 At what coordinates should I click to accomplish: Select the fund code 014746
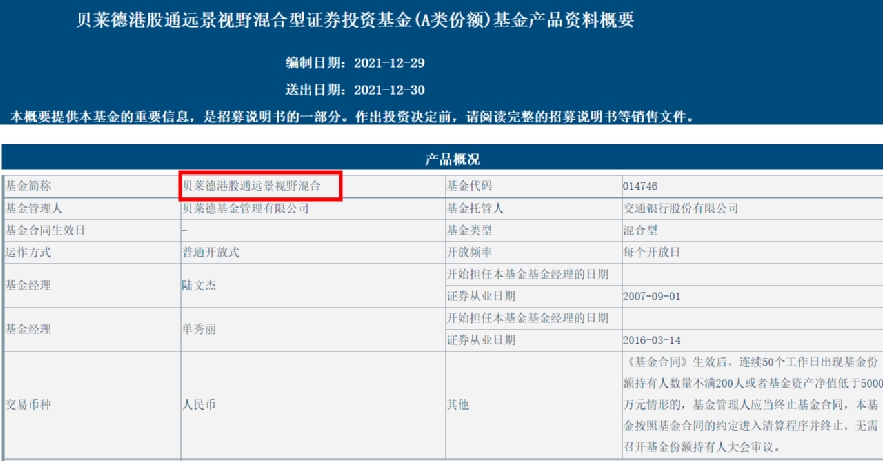click(x=640, y=186)
